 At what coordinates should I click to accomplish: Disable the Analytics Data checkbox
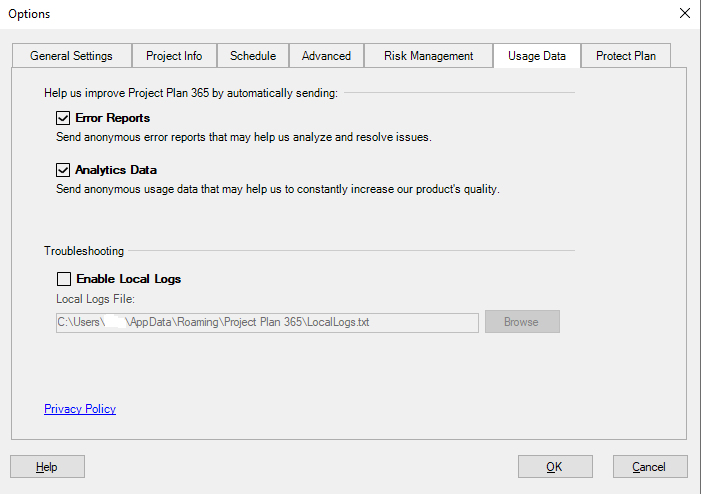(64, 170)
